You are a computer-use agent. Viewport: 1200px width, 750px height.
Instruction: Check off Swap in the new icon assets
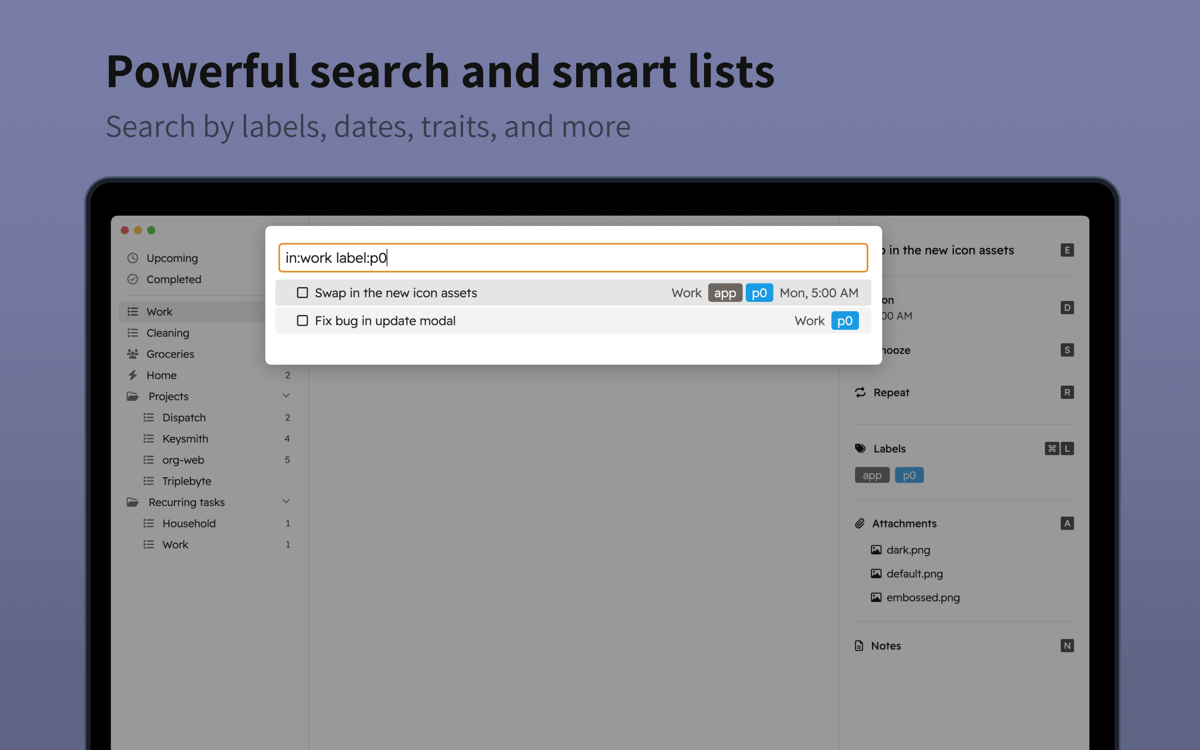pyautogui.click(x=302, y=293)
